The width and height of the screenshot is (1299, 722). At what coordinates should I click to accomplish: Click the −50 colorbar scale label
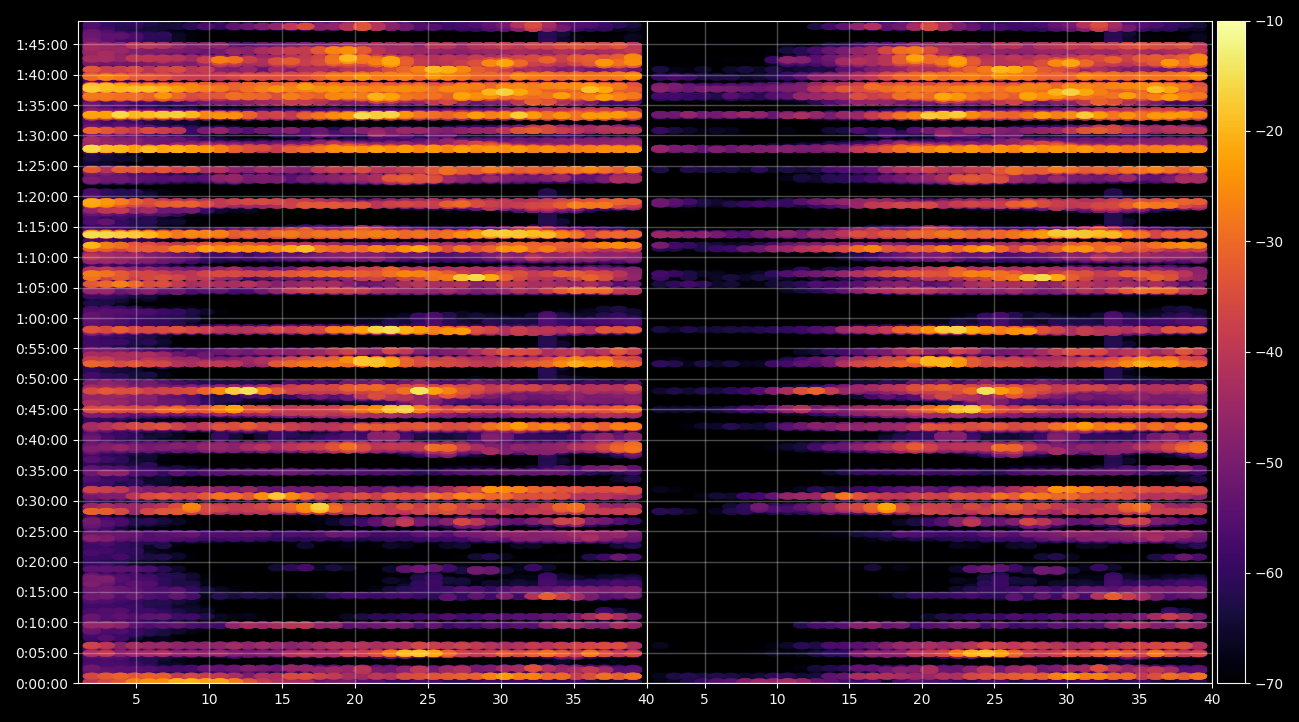coord(1270,463)
